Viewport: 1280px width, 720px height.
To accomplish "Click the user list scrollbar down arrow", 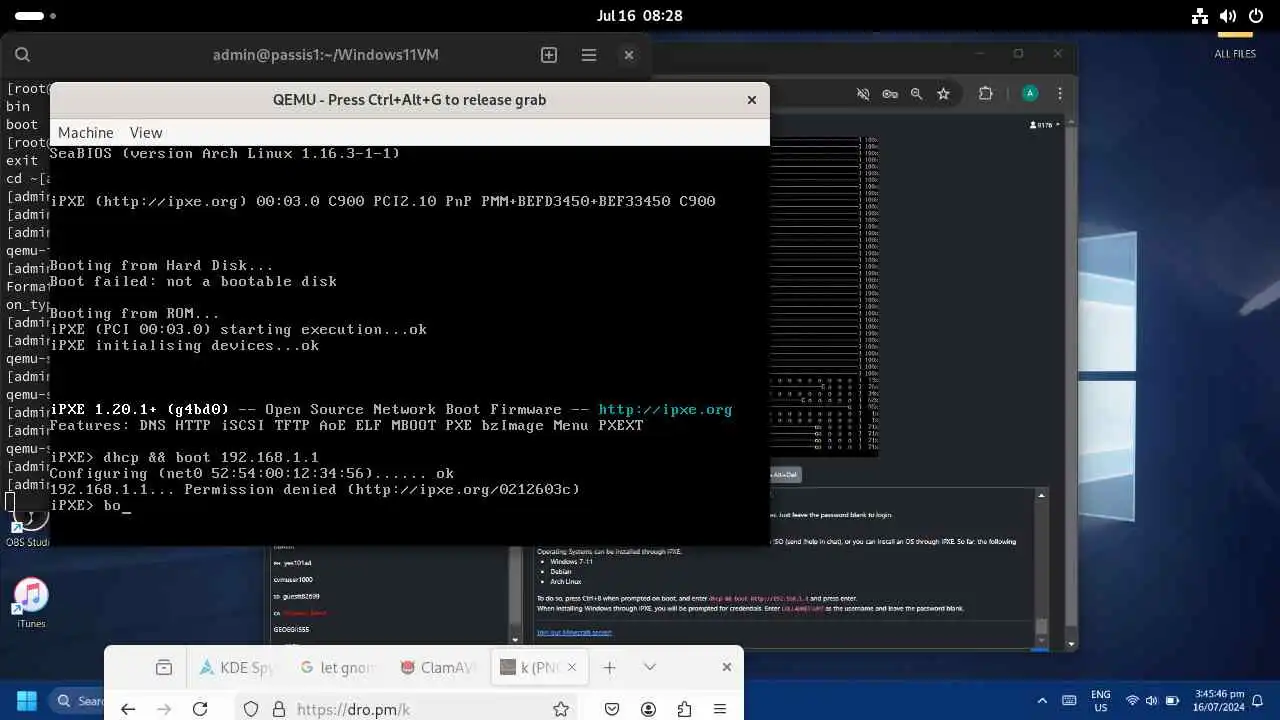I will (515, 639).
